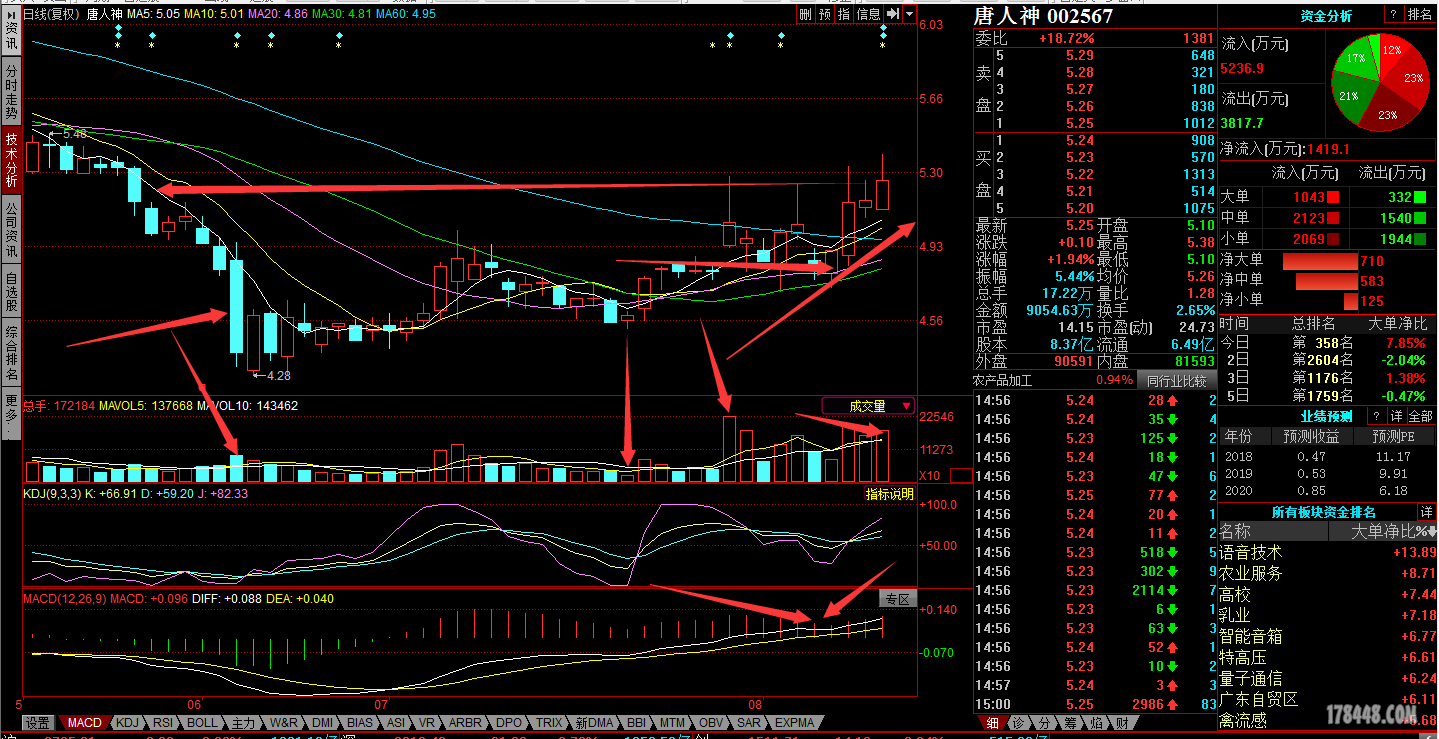
Task: Switch to the RSI indicator tab
Action: (163, 722)
